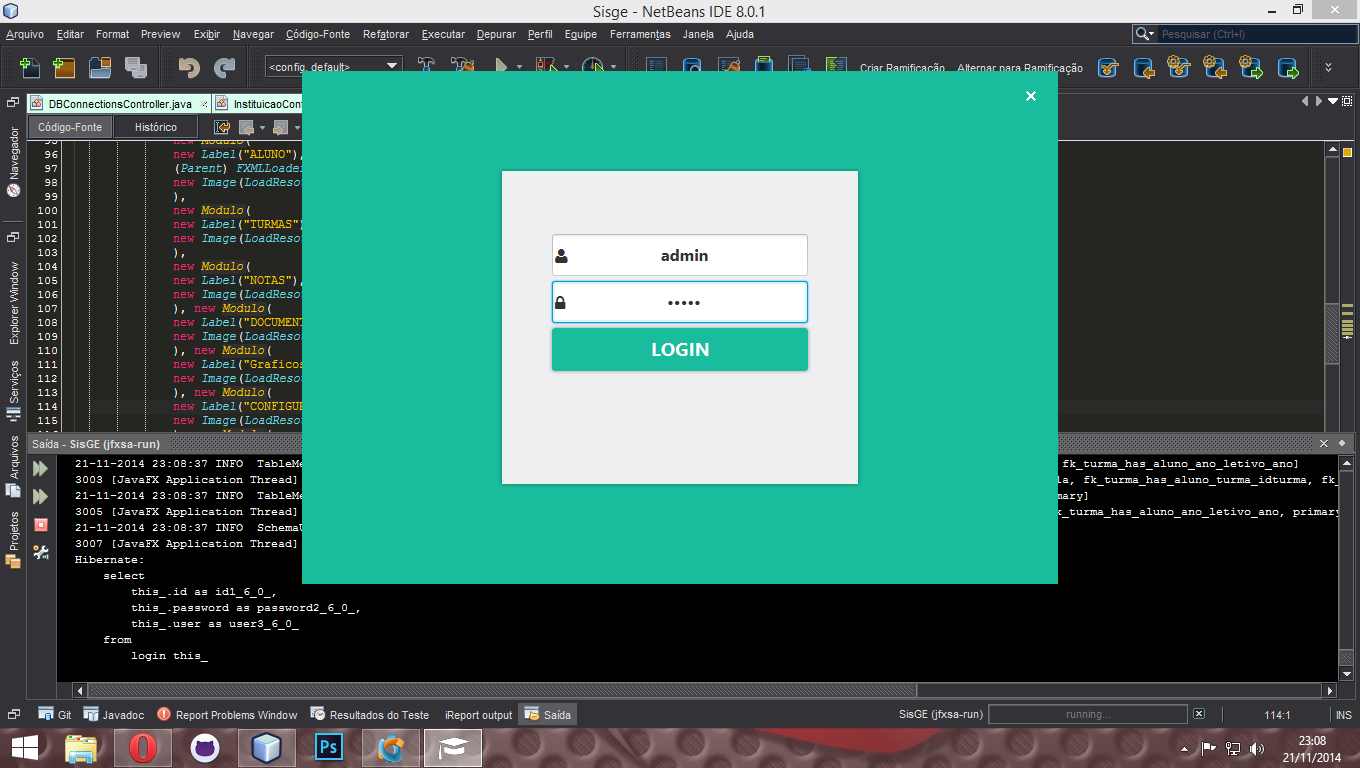
Task: Click the database gear push icon with green arrow
Action: (x=1251, y=67)
